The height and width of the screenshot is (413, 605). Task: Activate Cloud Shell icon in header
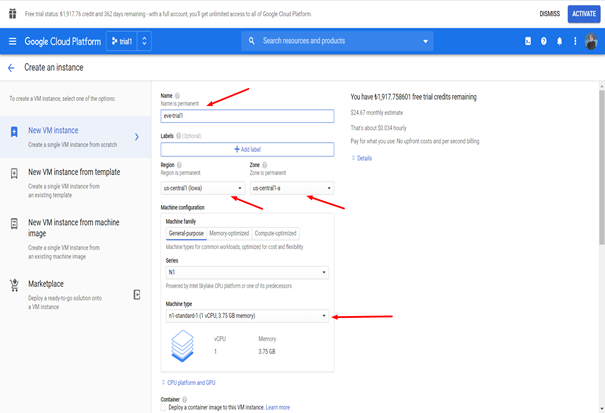pyautogui.click(x=528, y=41)
